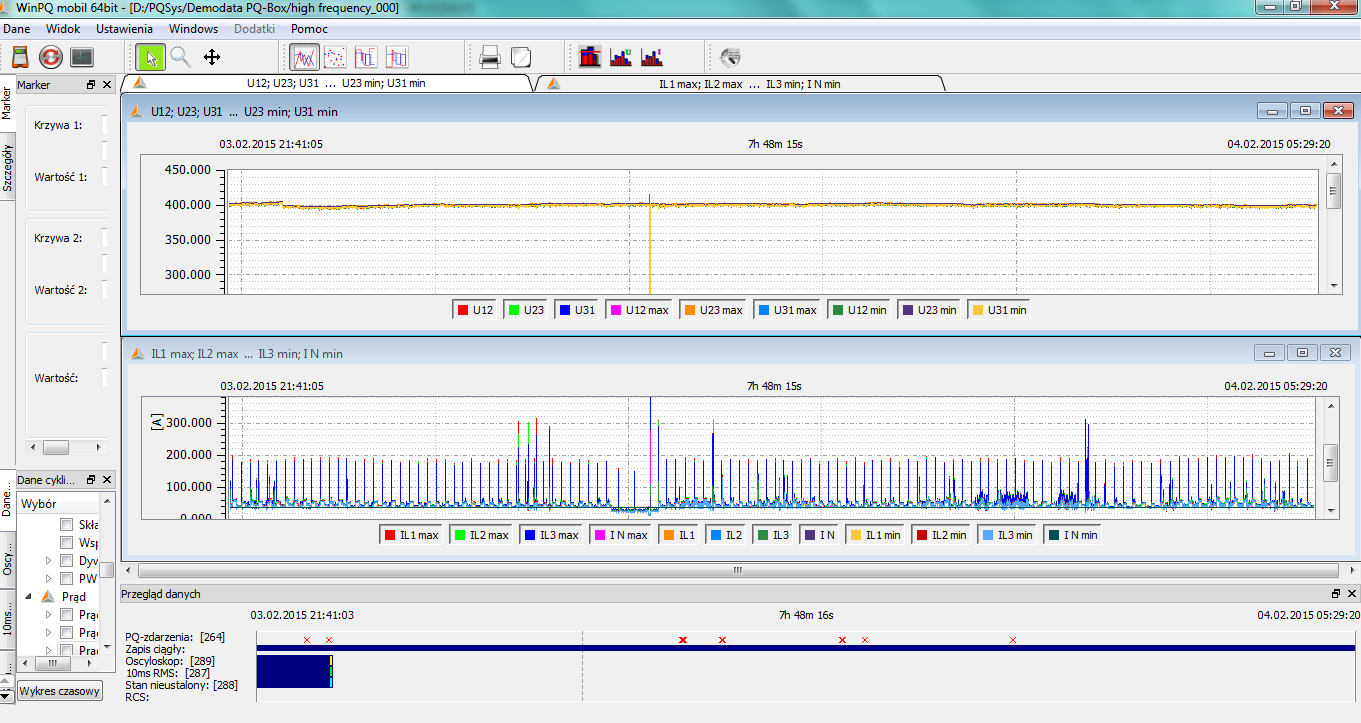Select the four-arrow pan tool

[x=212, y=57]
